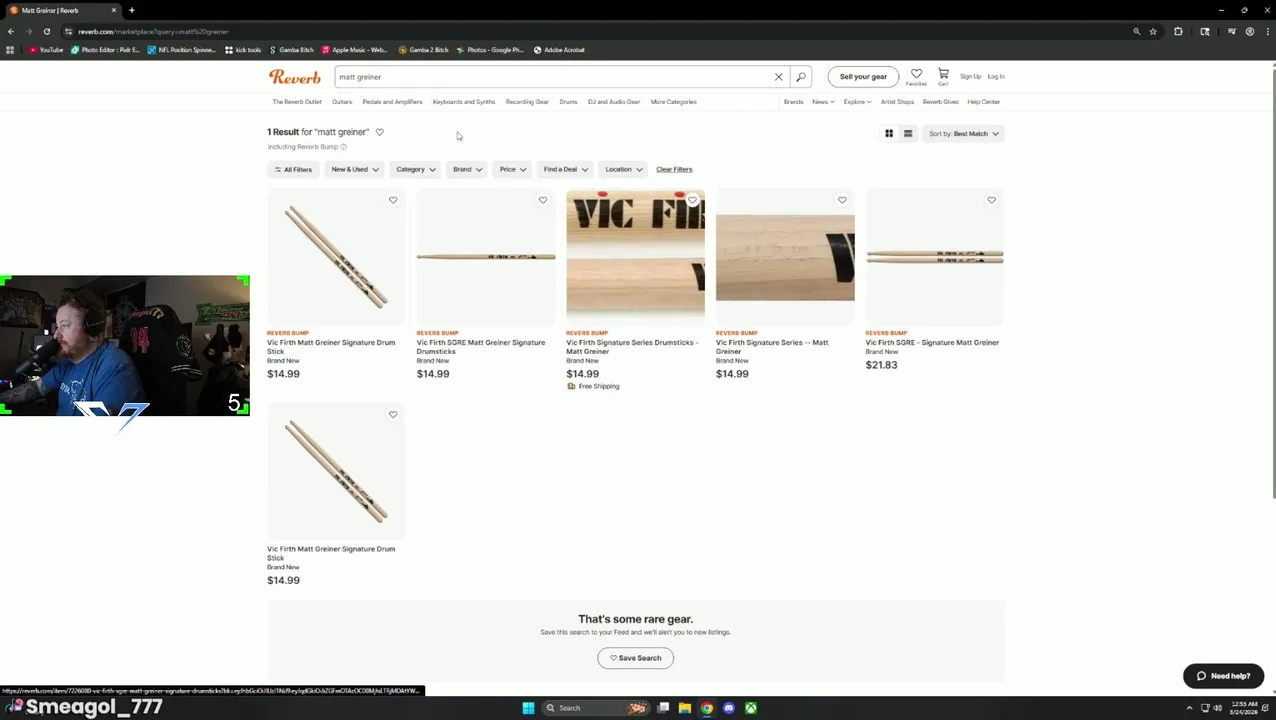
Task: Click the site information icon in address bar
Action: click(x=68, y=31)
